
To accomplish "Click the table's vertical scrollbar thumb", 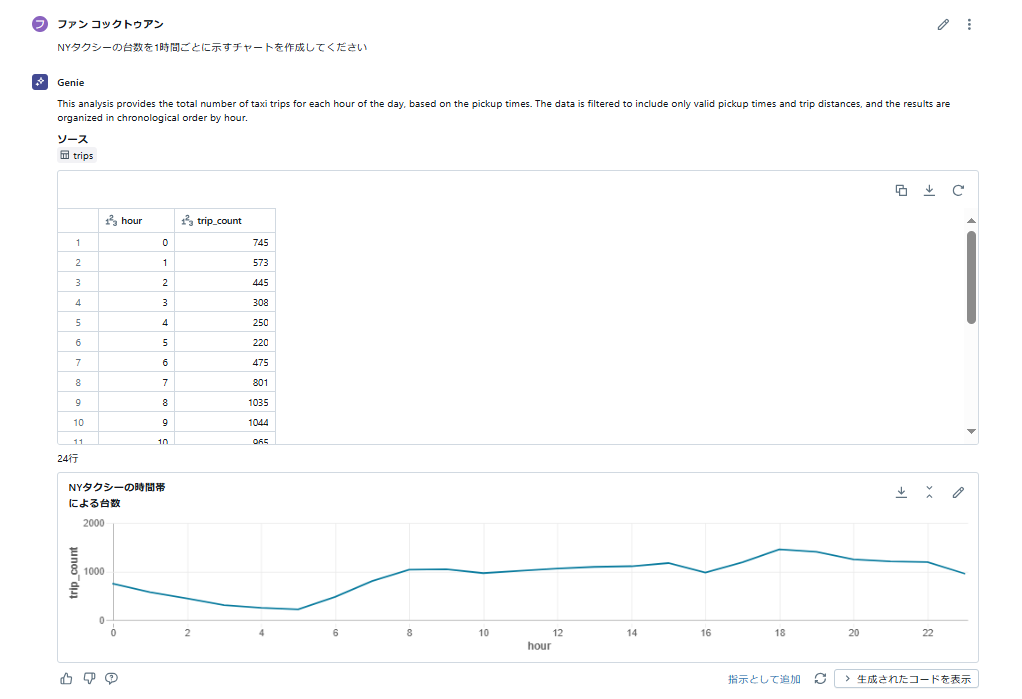I will [971, 277].
